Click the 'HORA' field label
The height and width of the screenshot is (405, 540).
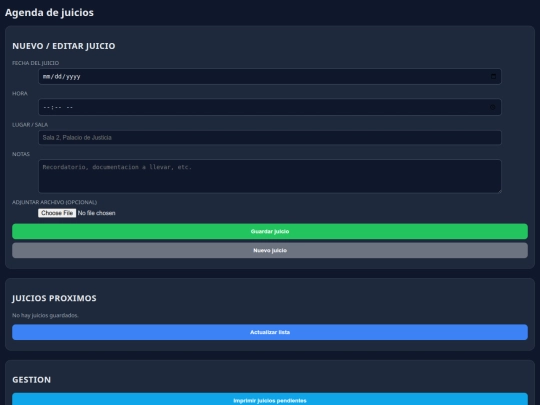tap(20, 93)
